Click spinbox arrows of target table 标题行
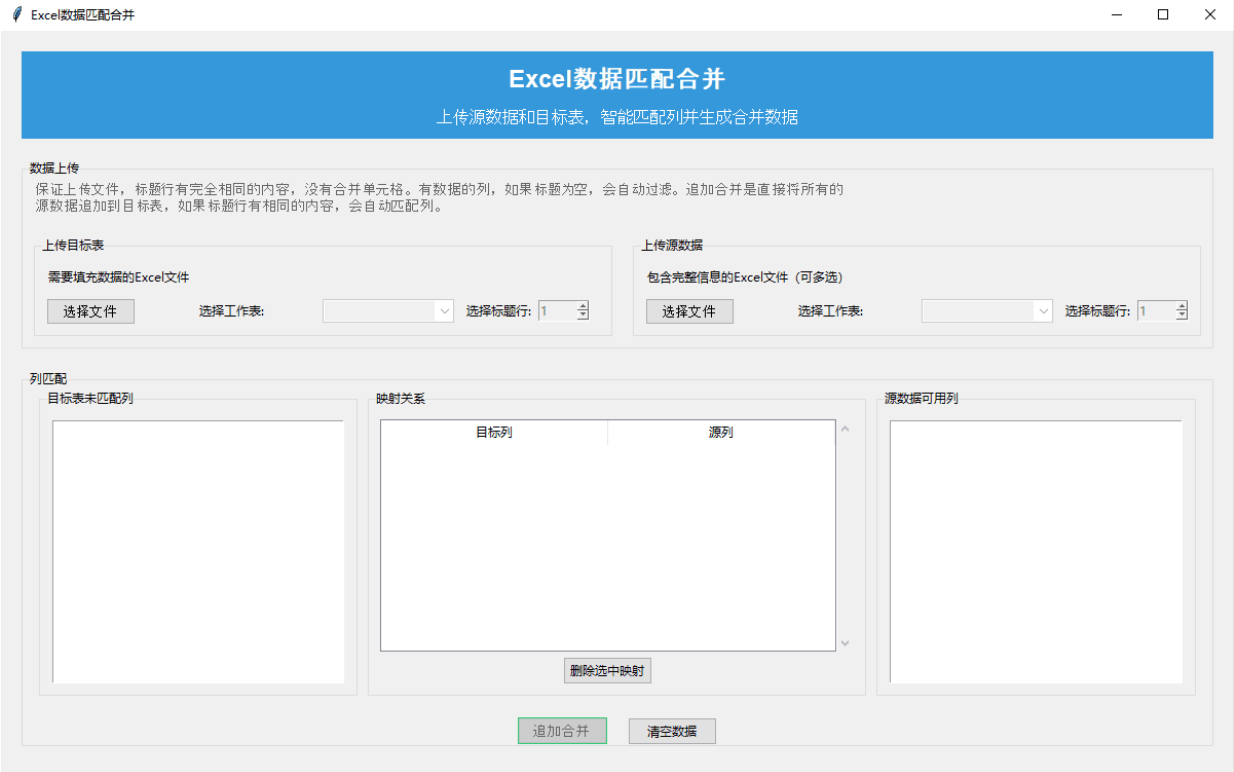 (x=583, y=311)
